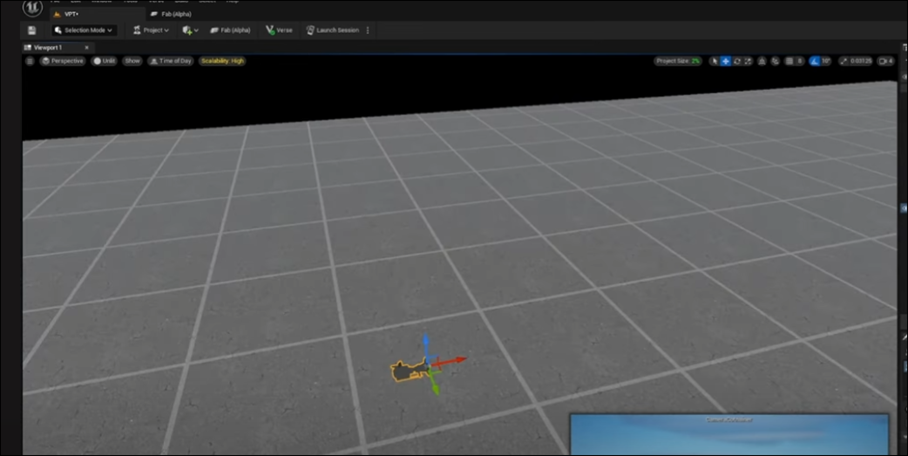
Task: Select the cursor select-objects tool
Action: coord(715,61)
